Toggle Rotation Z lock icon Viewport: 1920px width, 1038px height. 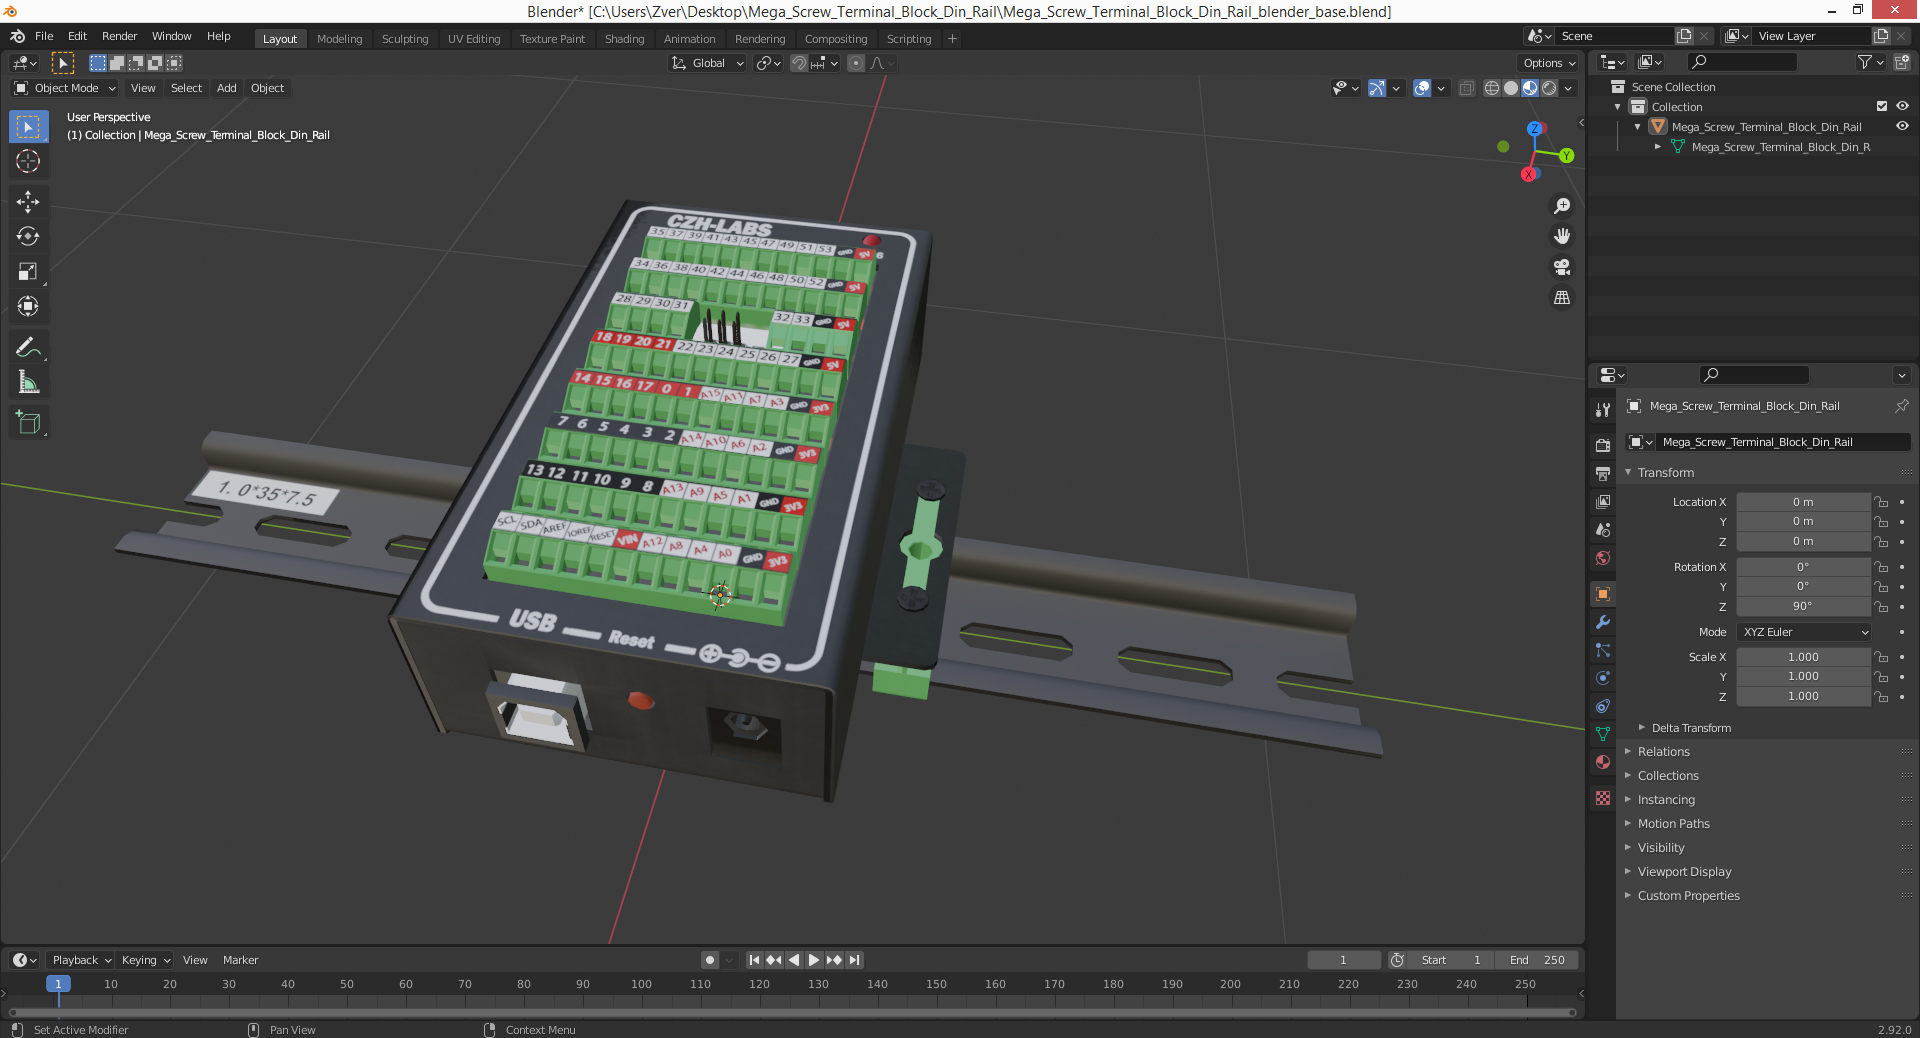[x=1881, y=606]
